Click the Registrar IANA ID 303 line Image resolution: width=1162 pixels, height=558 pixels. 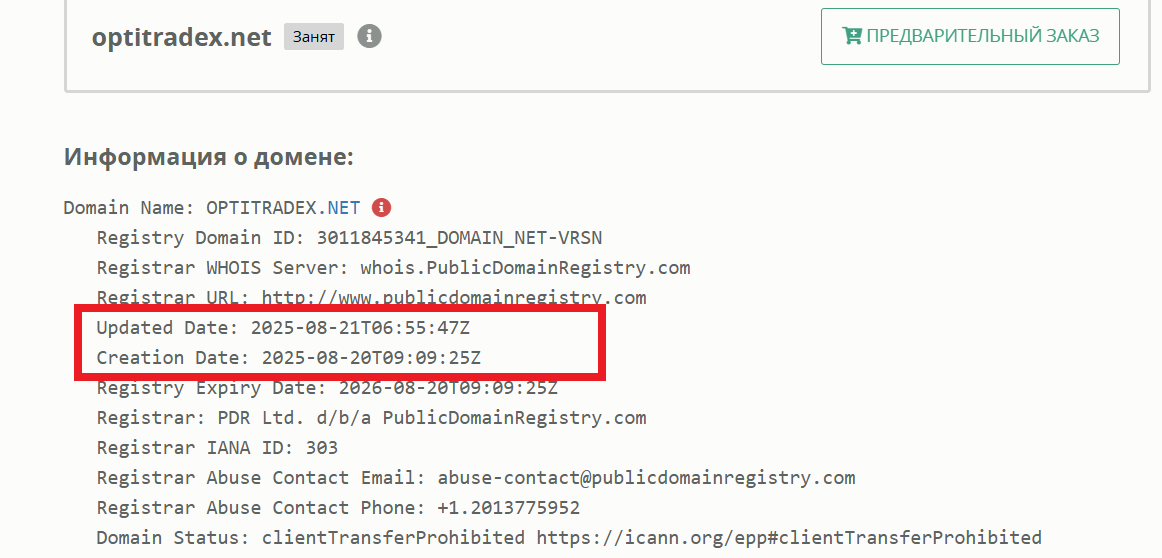[x=217, y=448]
